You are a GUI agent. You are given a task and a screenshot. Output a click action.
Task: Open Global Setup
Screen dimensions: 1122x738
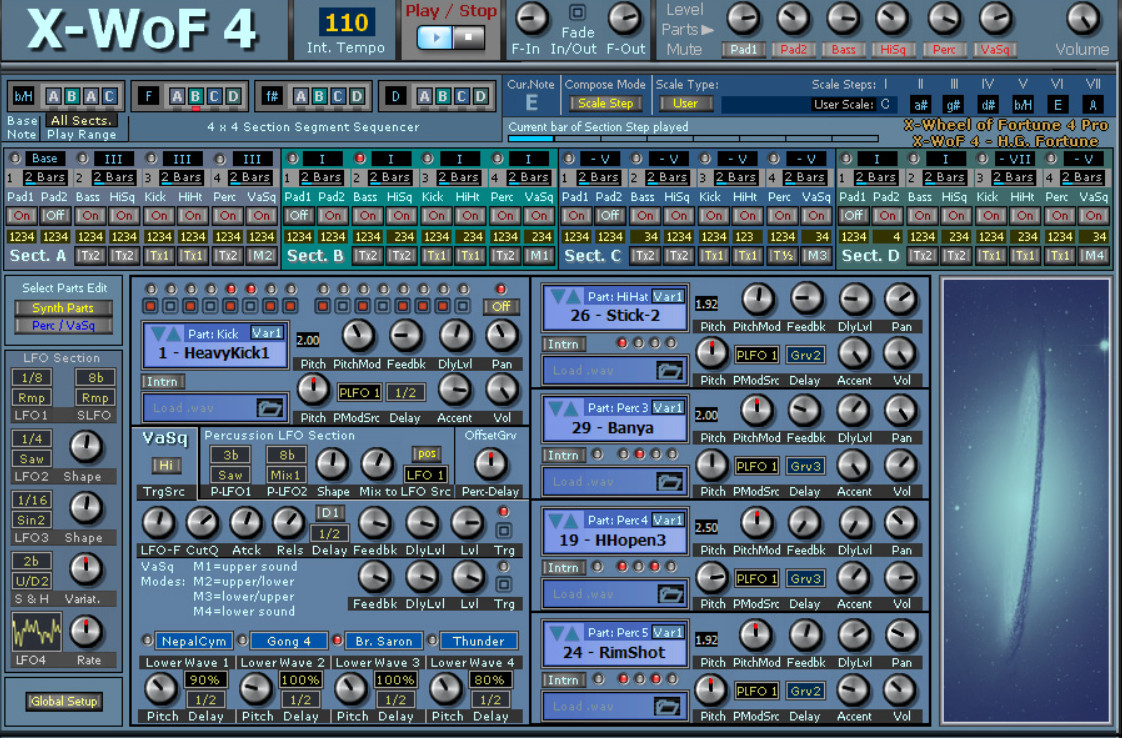point(64,701)
